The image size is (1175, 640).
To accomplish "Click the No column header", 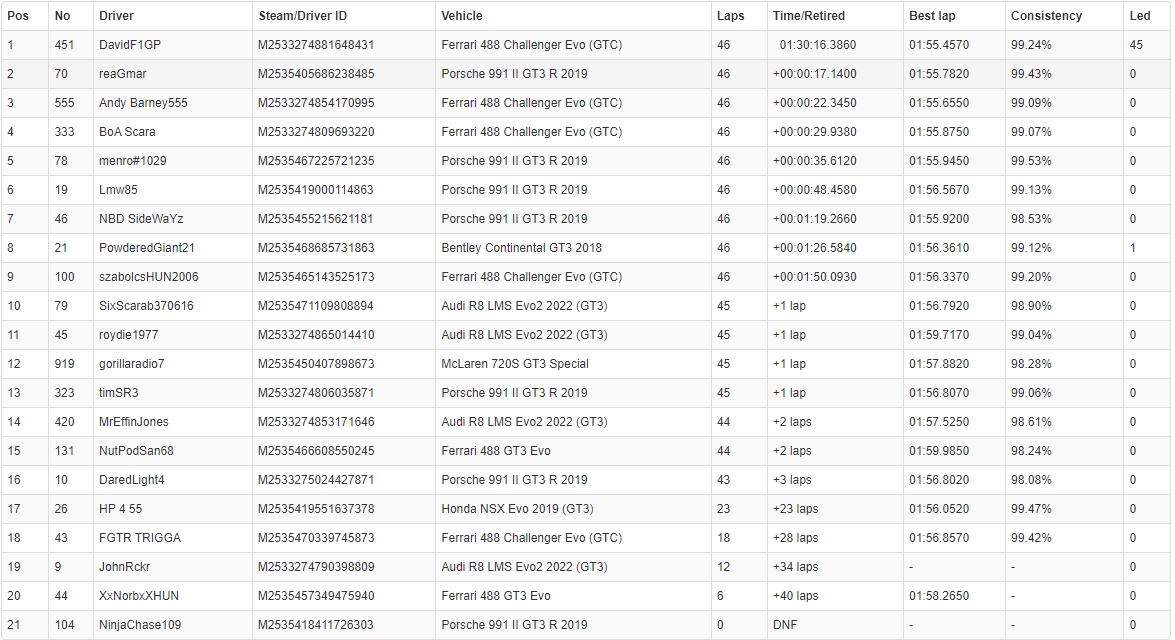I will point(62,16).
